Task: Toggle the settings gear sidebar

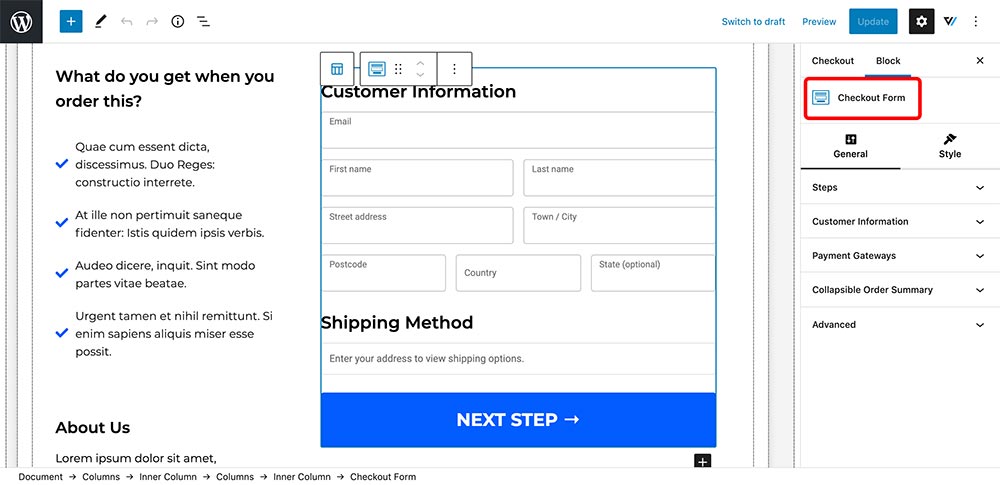Action: 921,22
